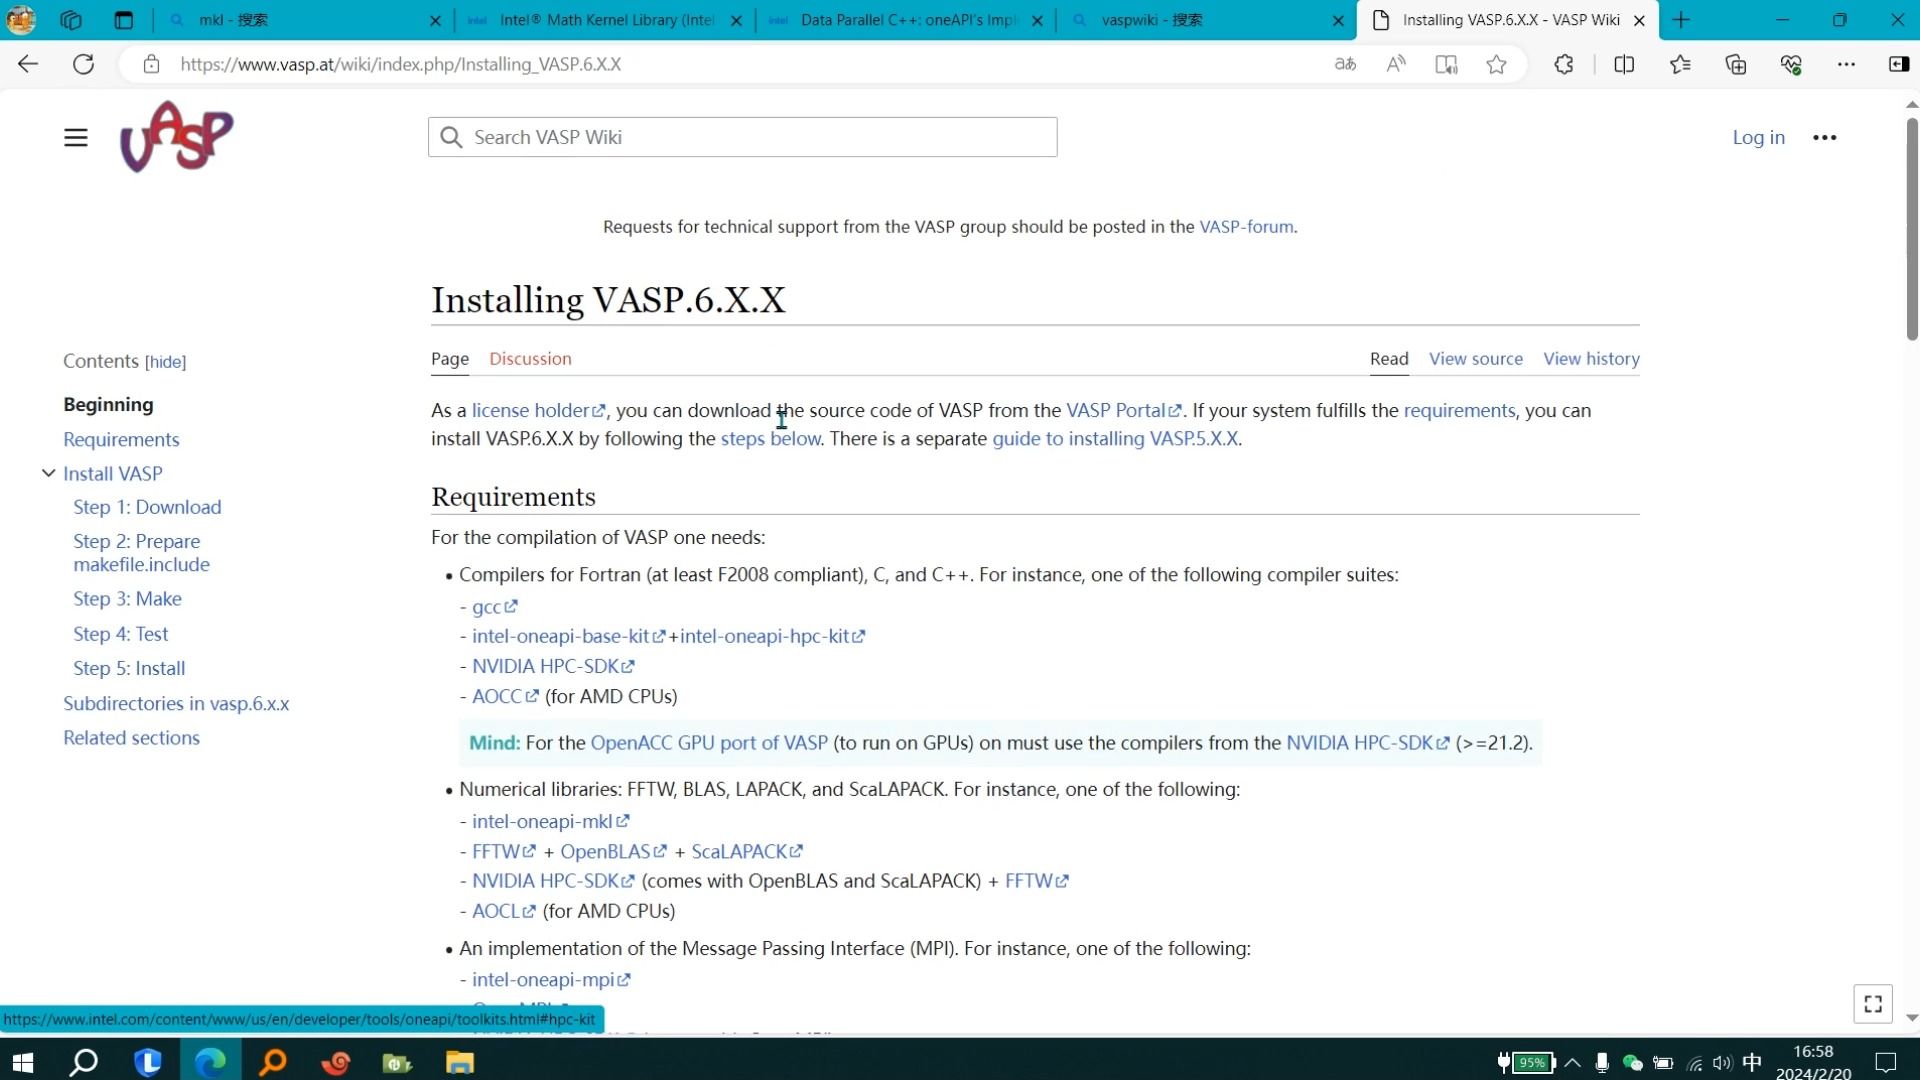
Task: Open the Collections panel
Action: tap(1736, 64)
